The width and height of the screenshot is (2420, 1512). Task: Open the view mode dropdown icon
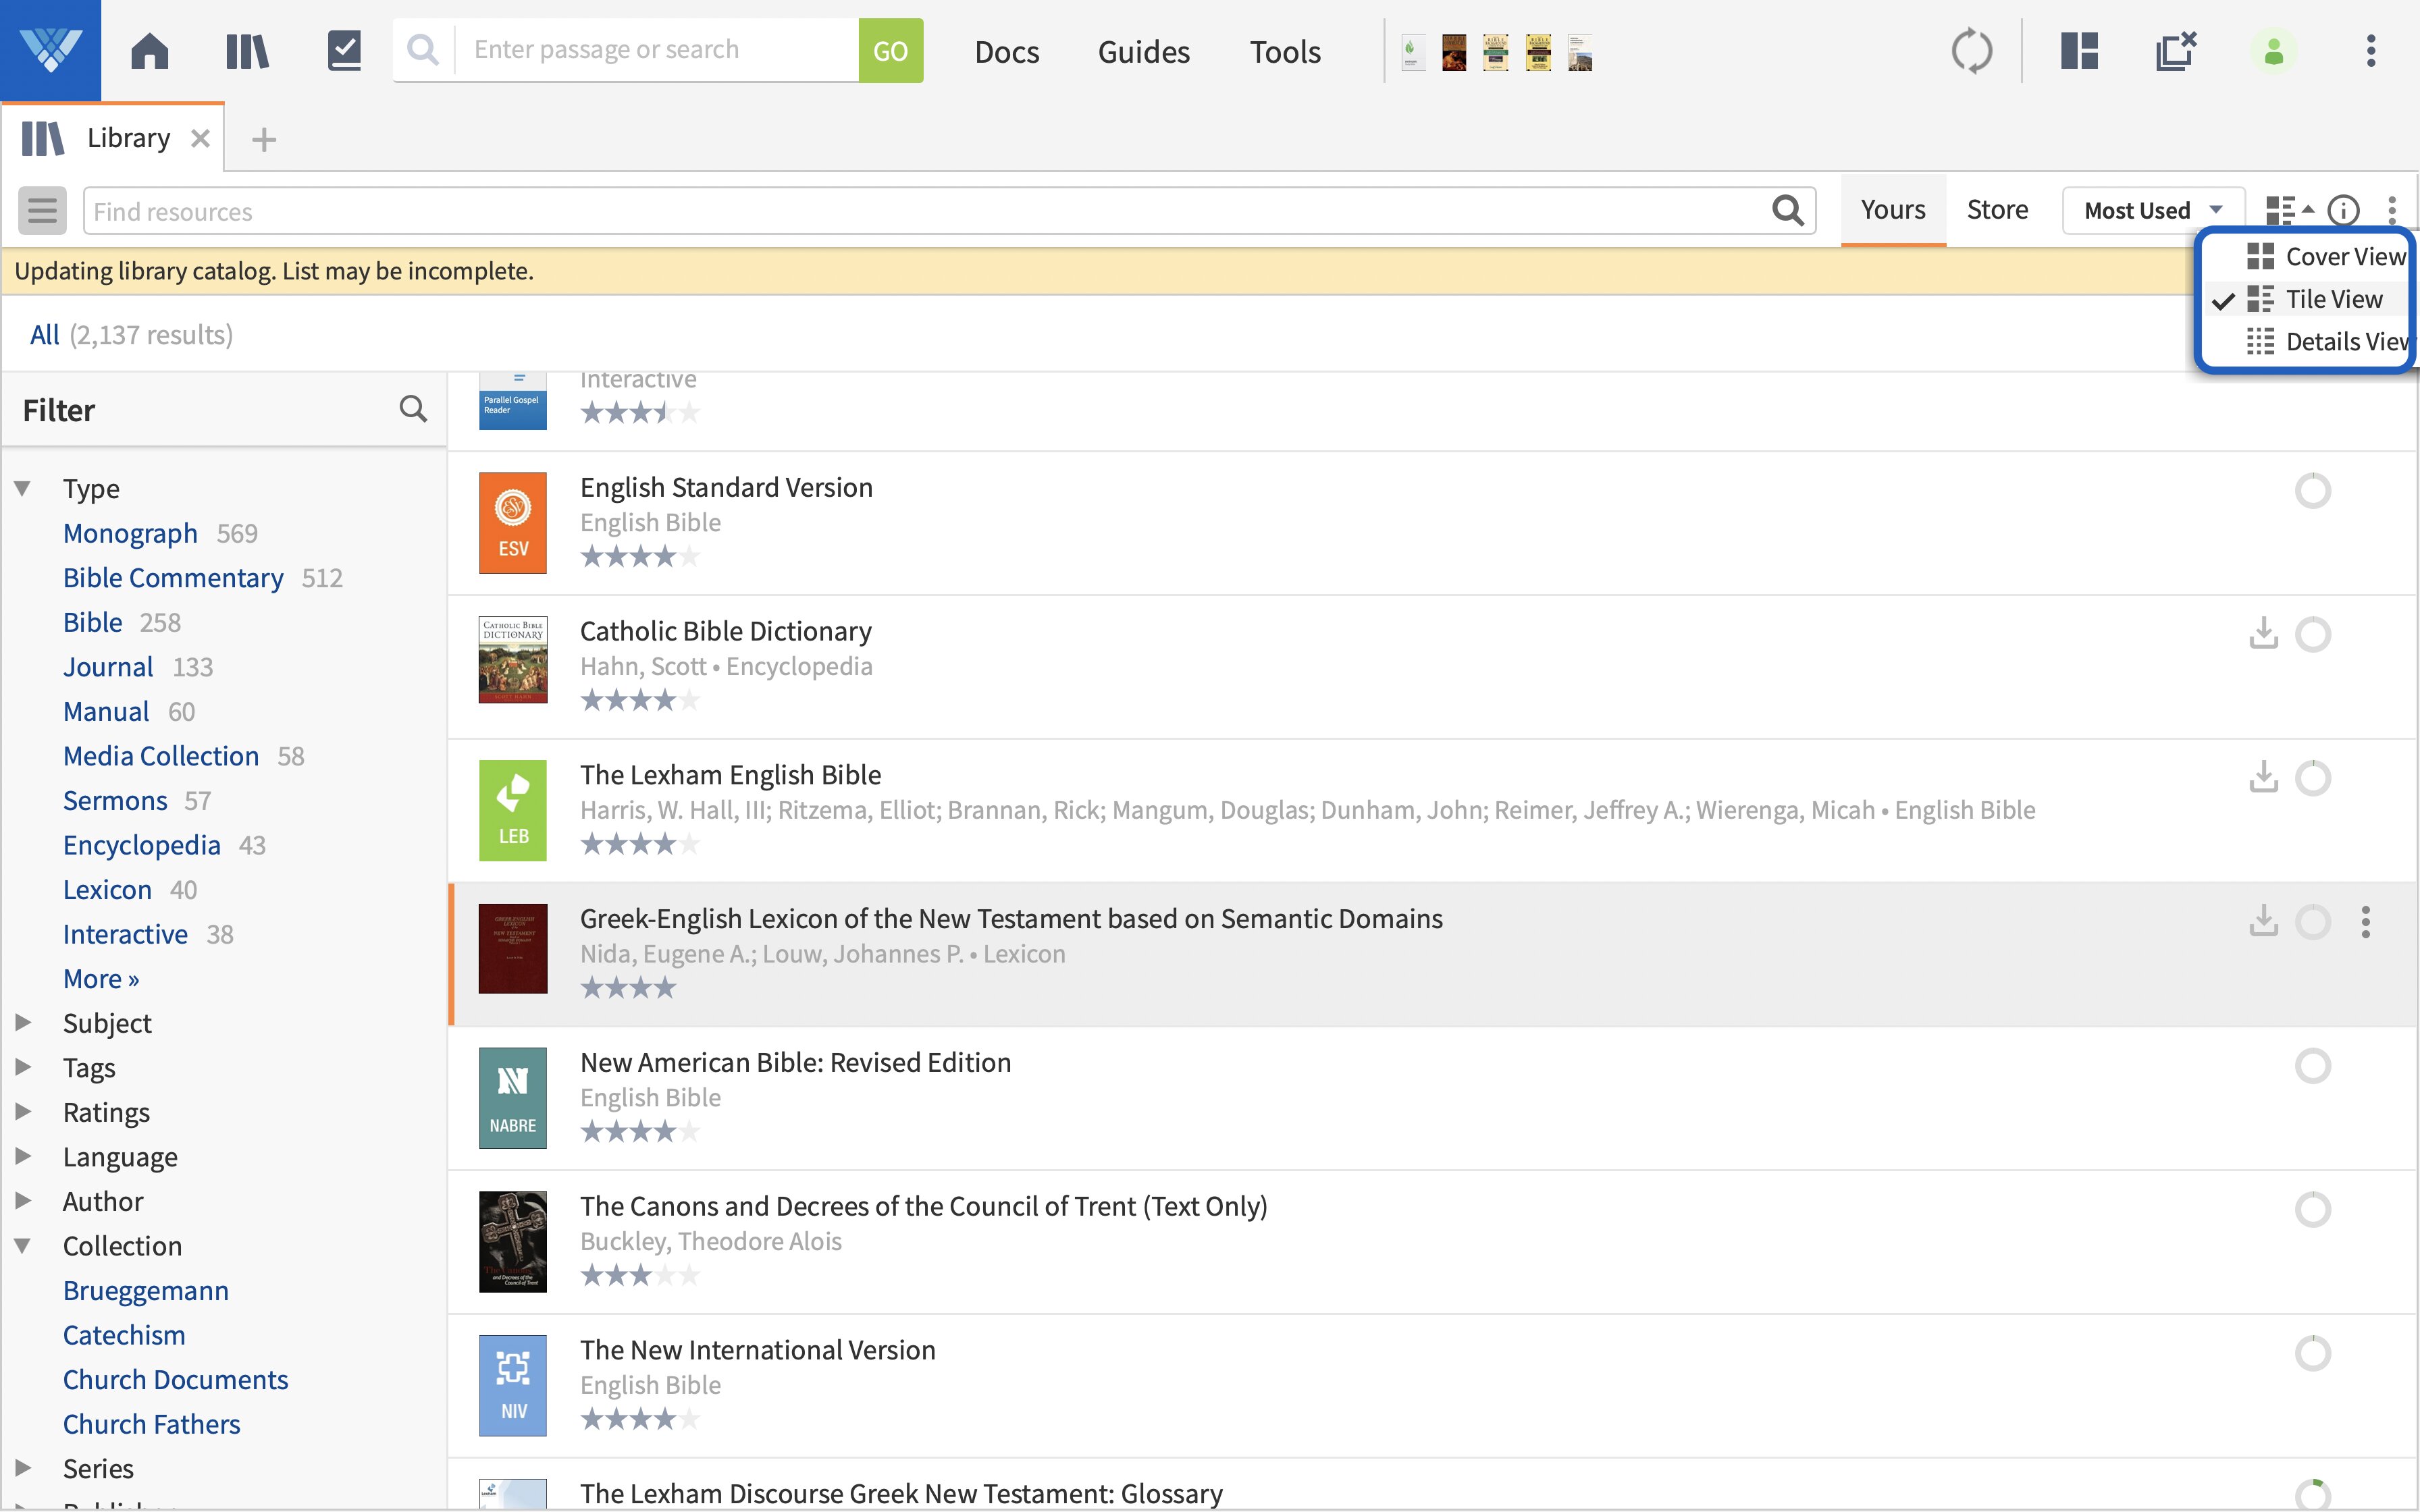(2289, 210)
